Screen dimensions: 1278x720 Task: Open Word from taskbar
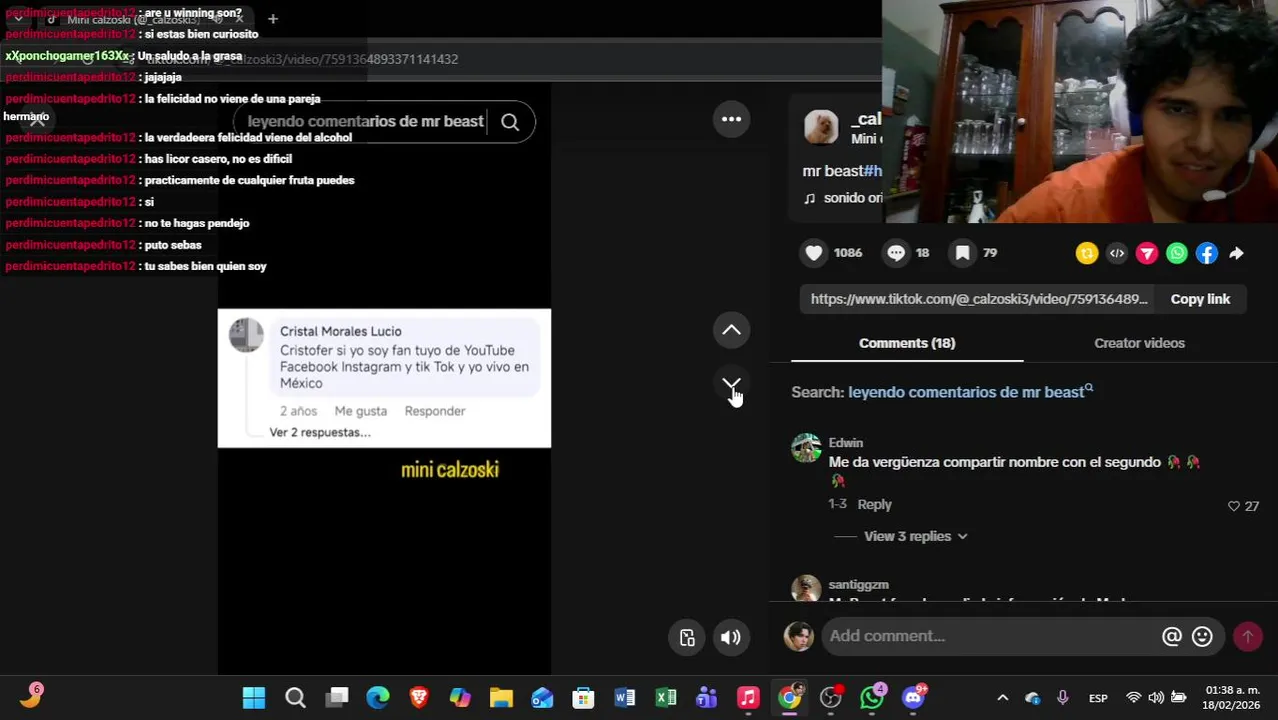[625, 698]
